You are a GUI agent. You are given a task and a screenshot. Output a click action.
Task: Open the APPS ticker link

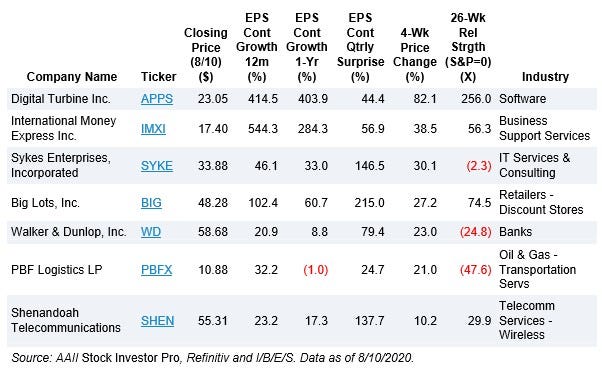click(157, 99)
